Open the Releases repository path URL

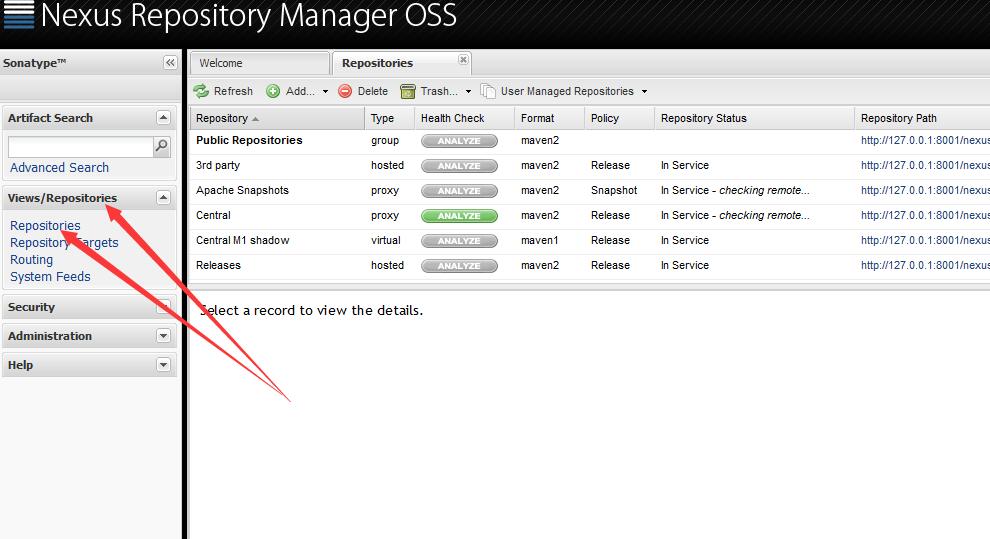[925, 265]
